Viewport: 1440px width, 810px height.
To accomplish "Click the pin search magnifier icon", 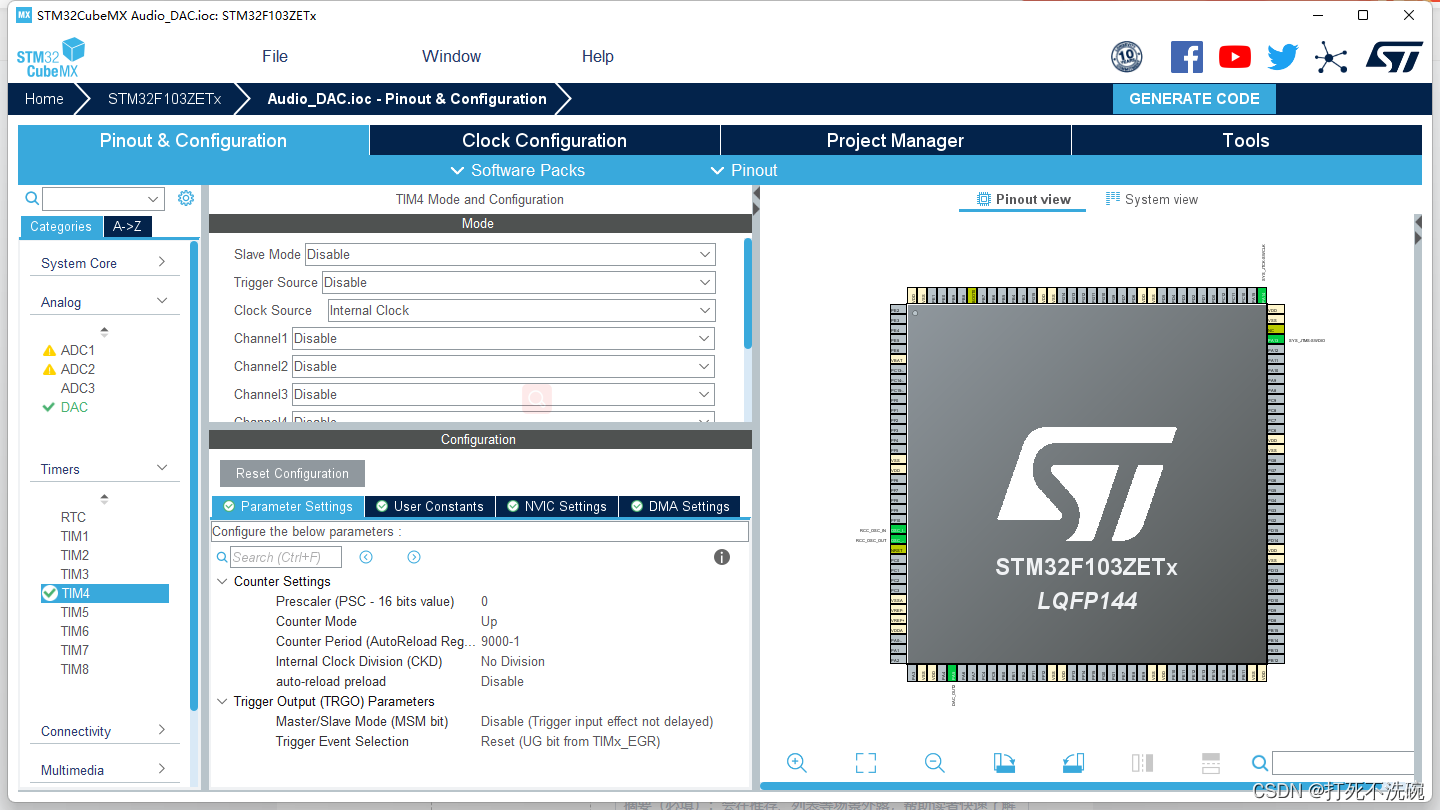I will [x=1260, y=763].
